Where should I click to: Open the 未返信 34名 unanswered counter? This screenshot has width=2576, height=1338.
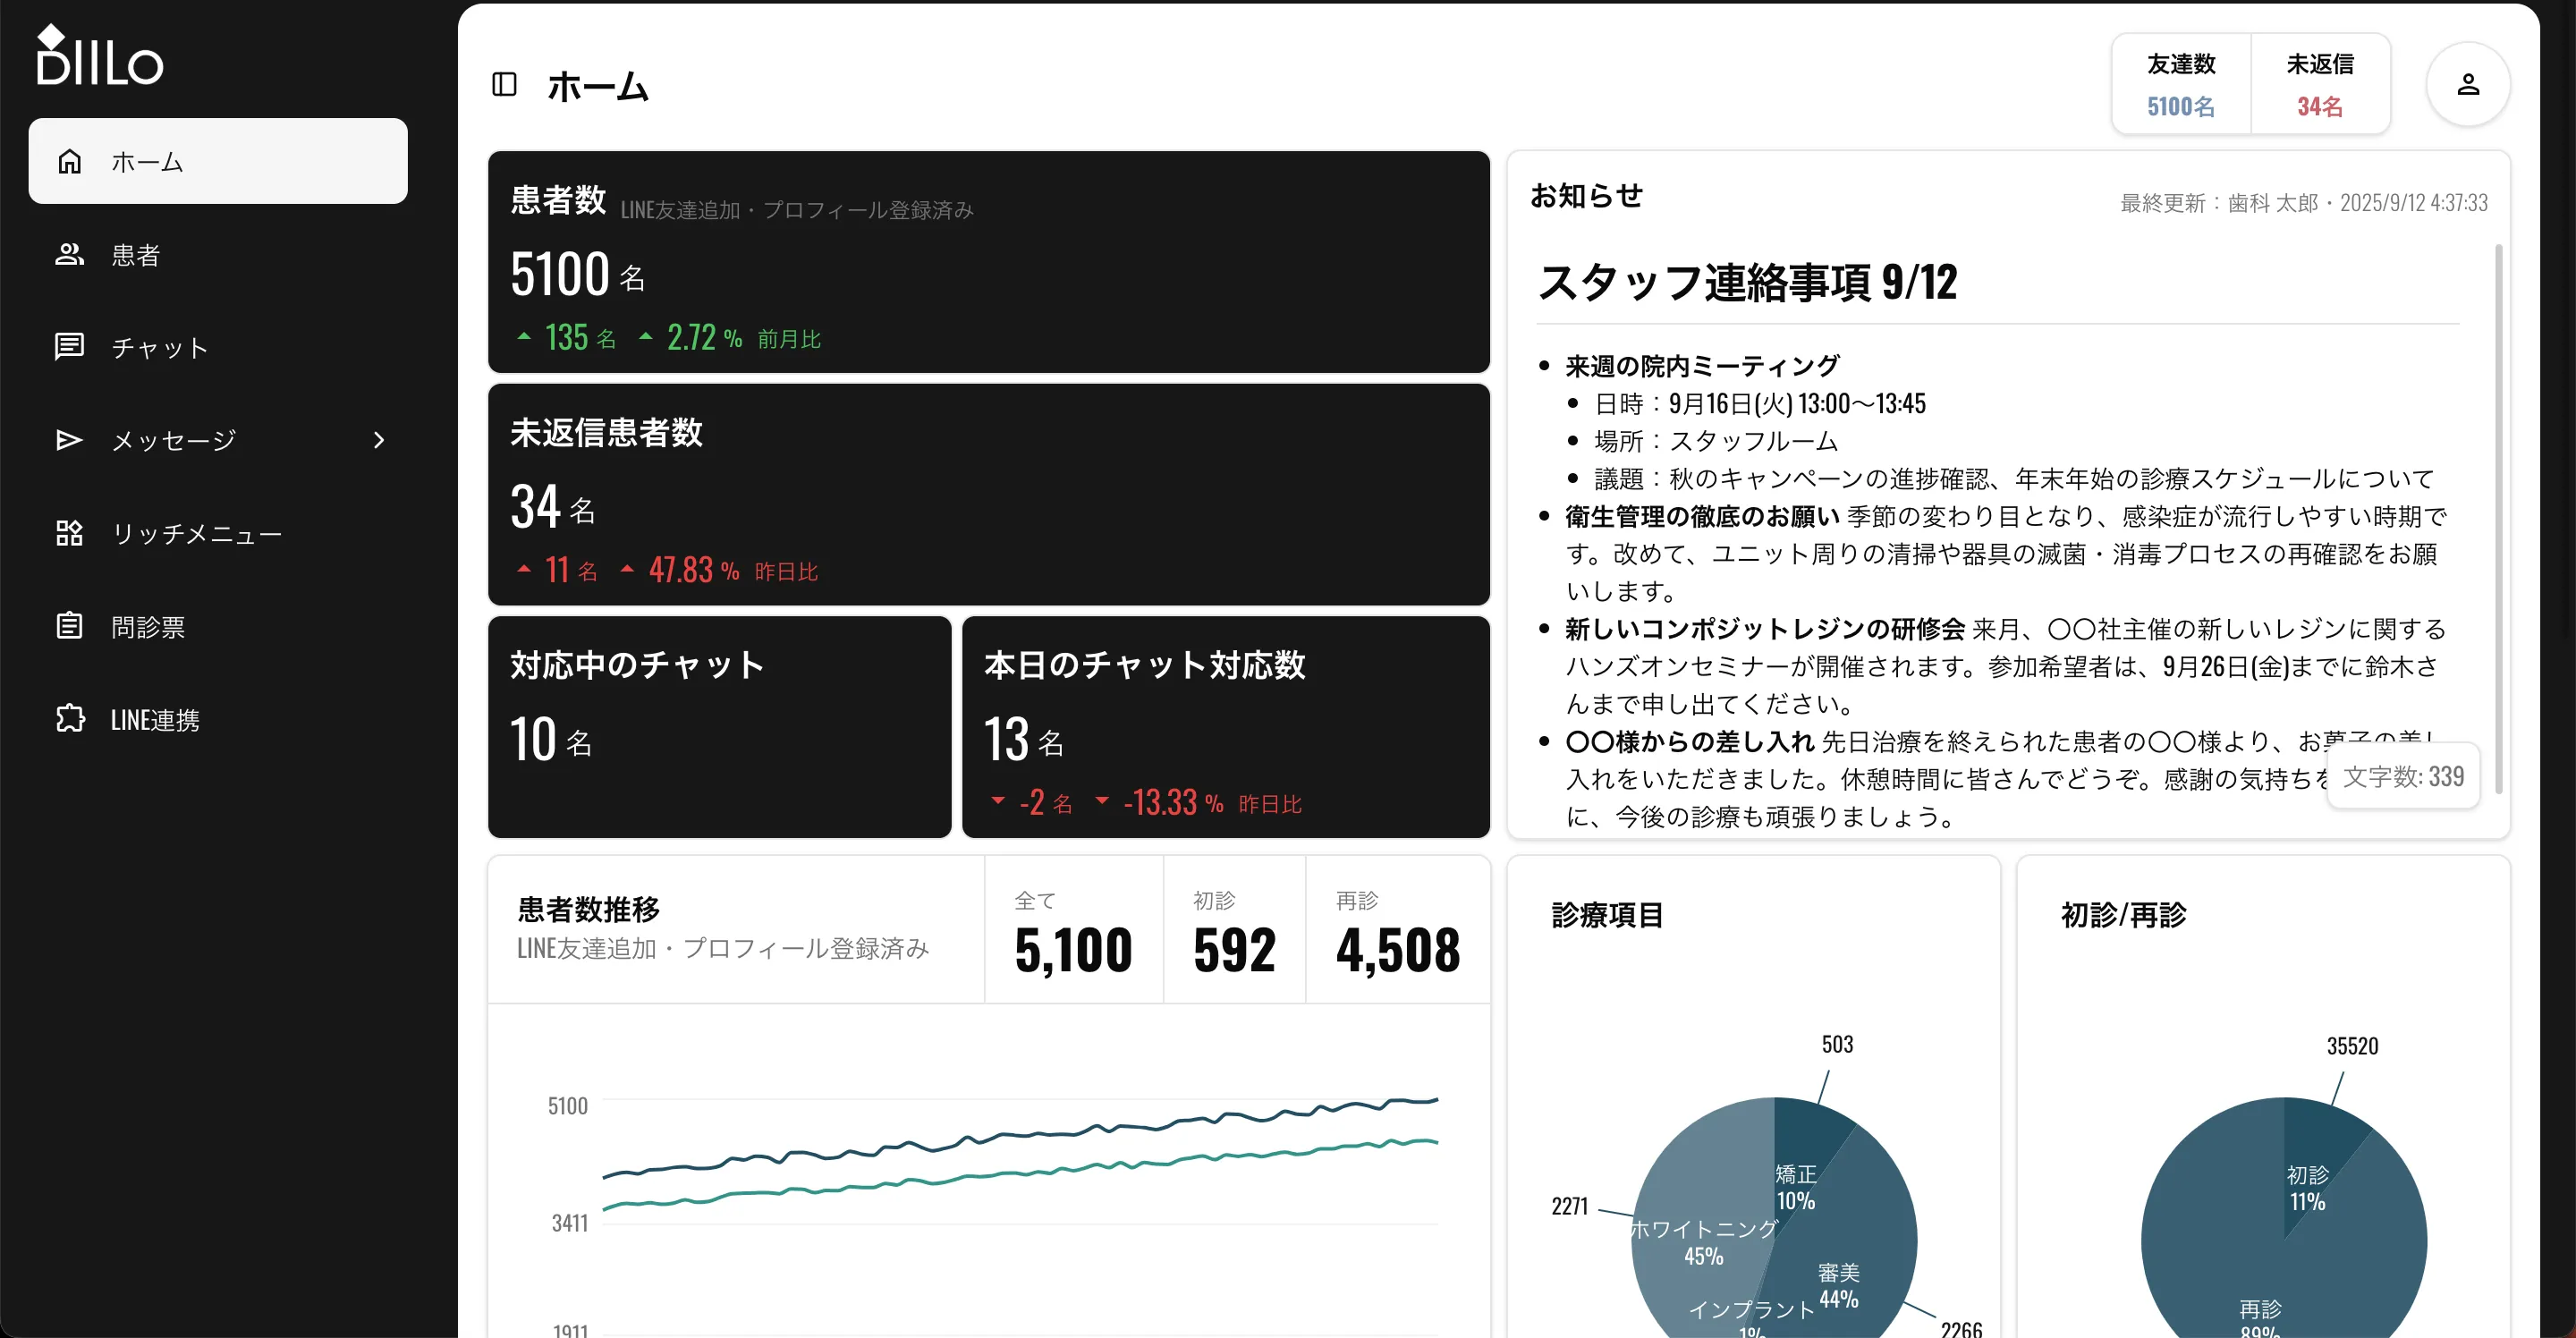[x=2322, y=84]
